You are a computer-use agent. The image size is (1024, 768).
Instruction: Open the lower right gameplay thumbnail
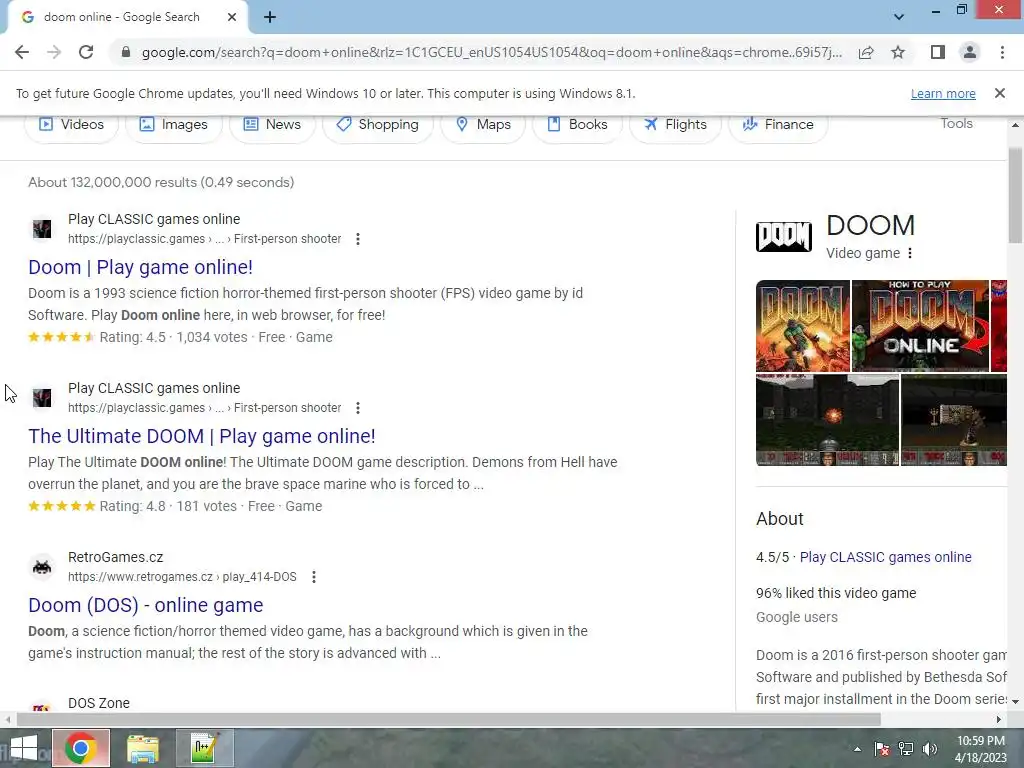(x=953, y=420)
